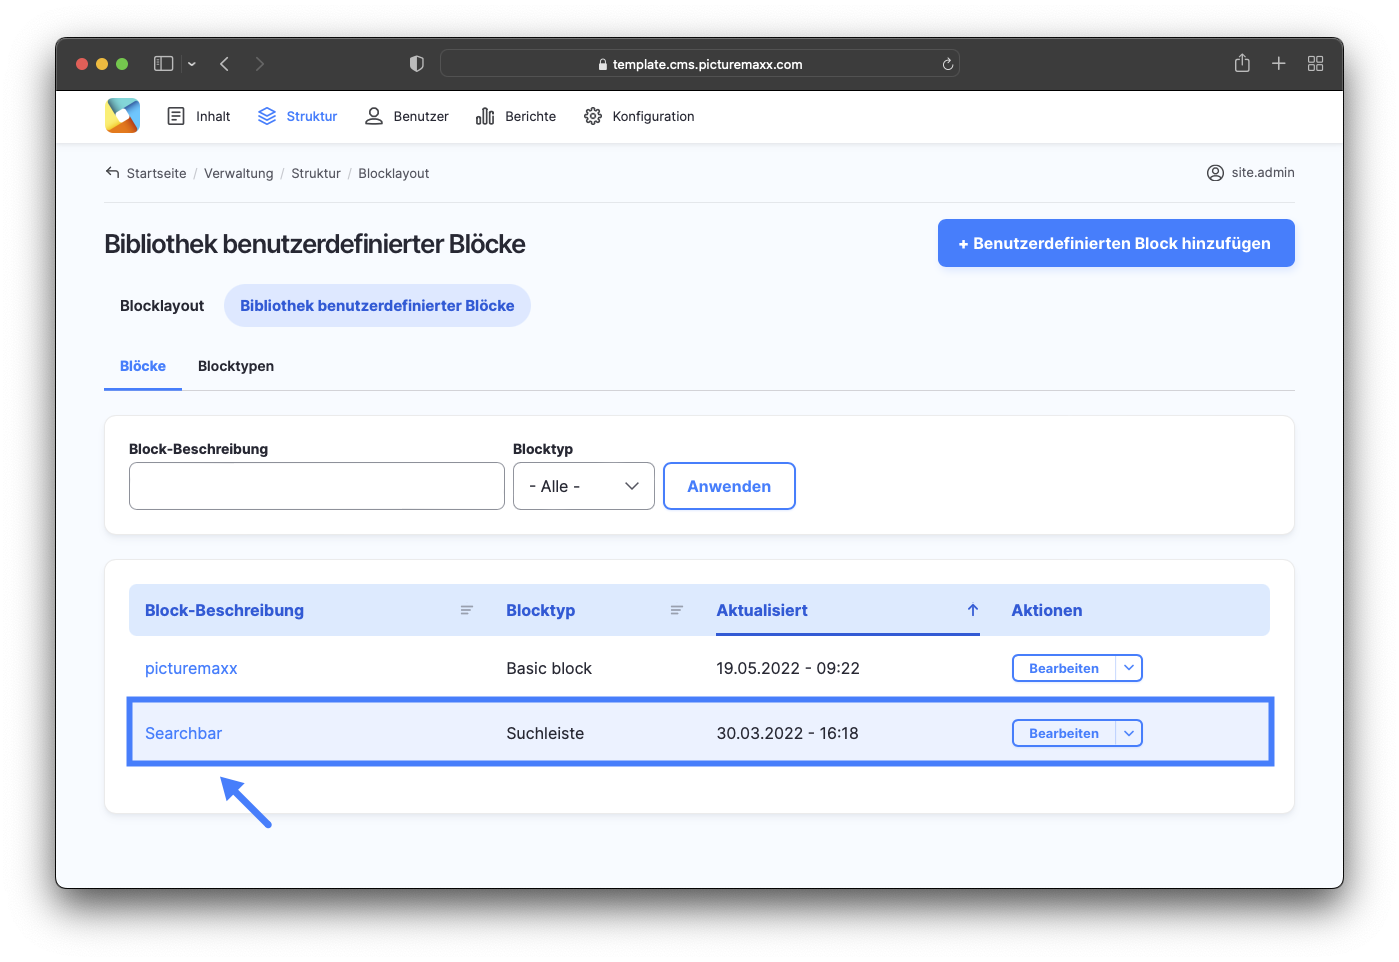Expand the sidebar options chevron
This screenshot has width=1399, height=962.
[x=192, y=64]
